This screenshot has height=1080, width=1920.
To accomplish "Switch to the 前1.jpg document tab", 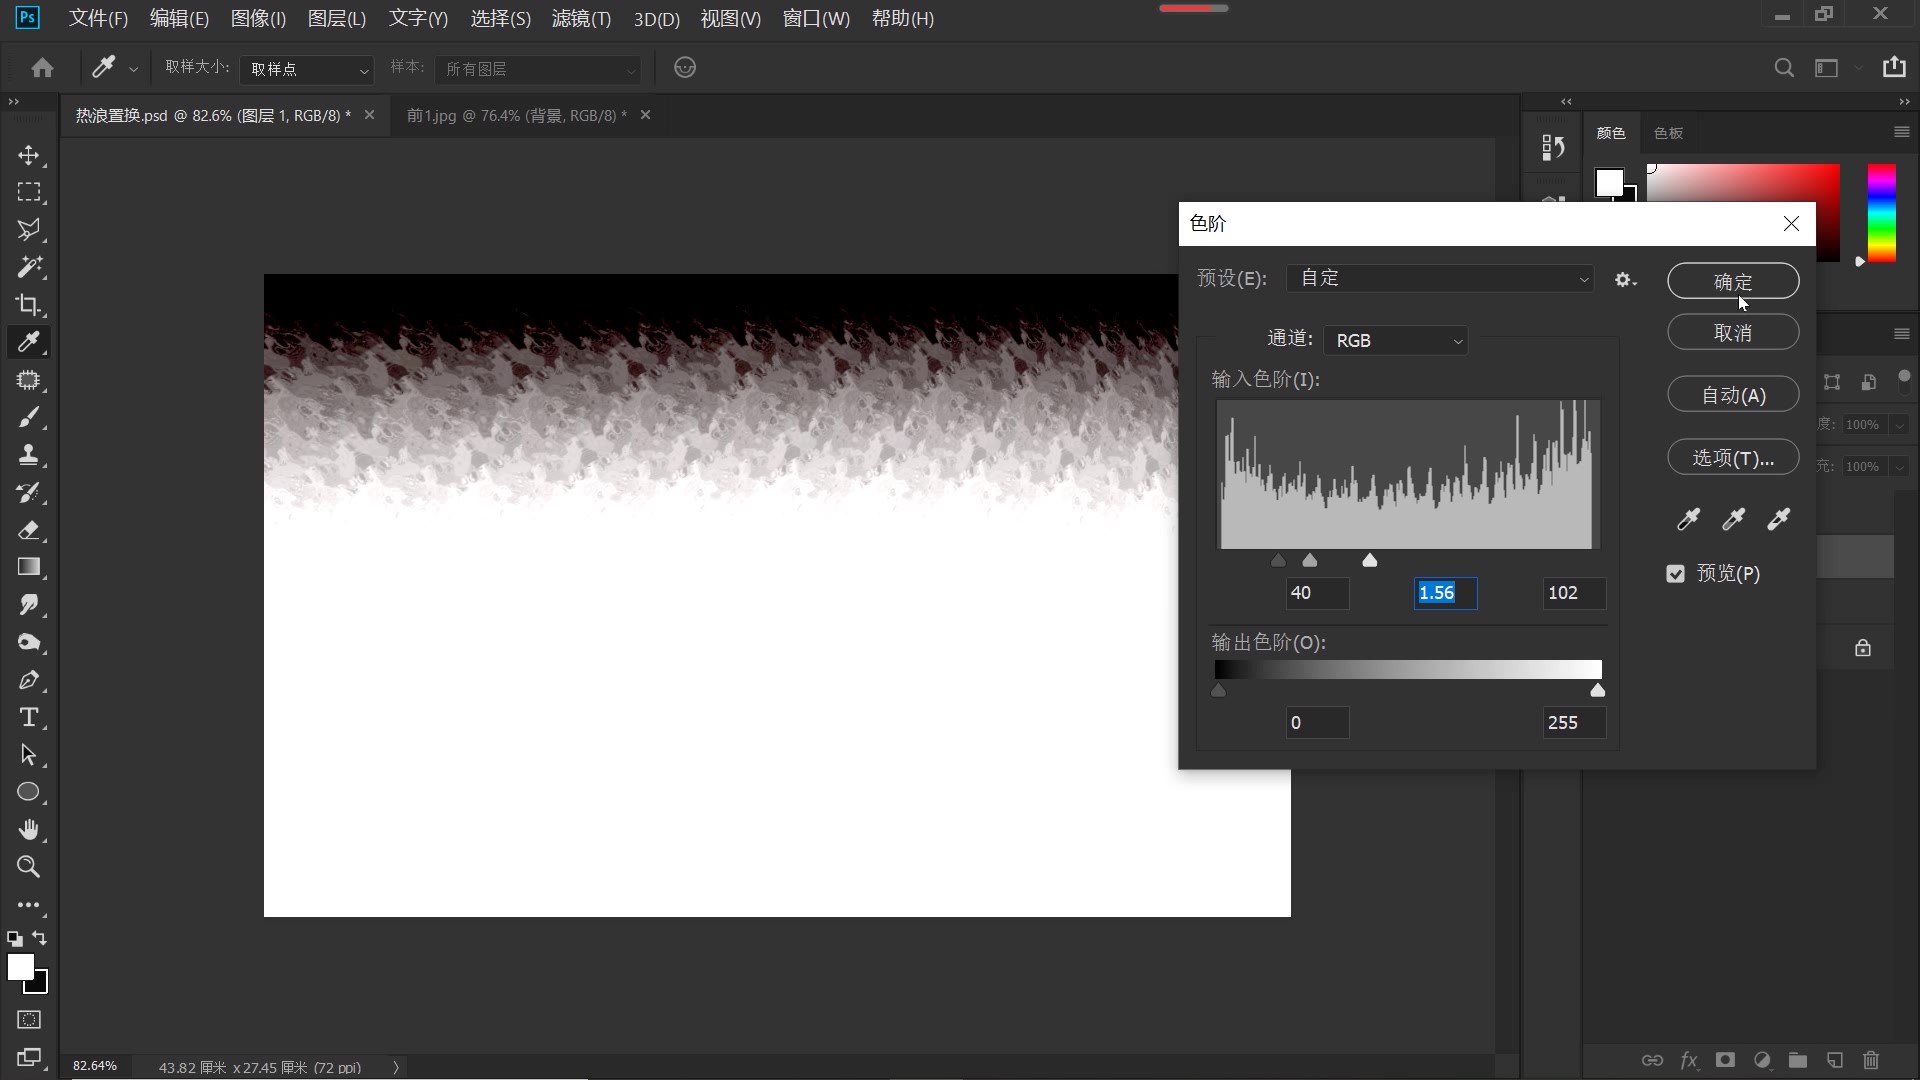I will pyautogui.click(x=516, y=116).
